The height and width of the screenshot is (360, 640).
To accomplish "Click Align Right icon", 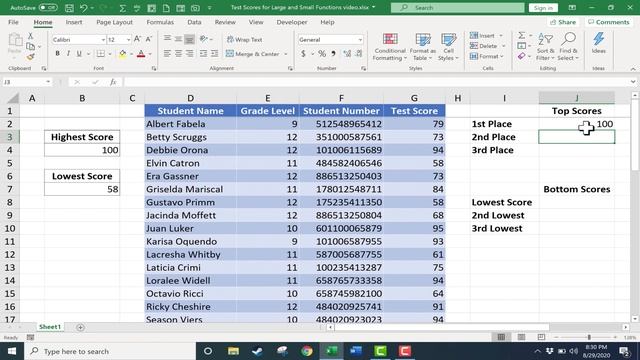I will [x=189, y=53].
